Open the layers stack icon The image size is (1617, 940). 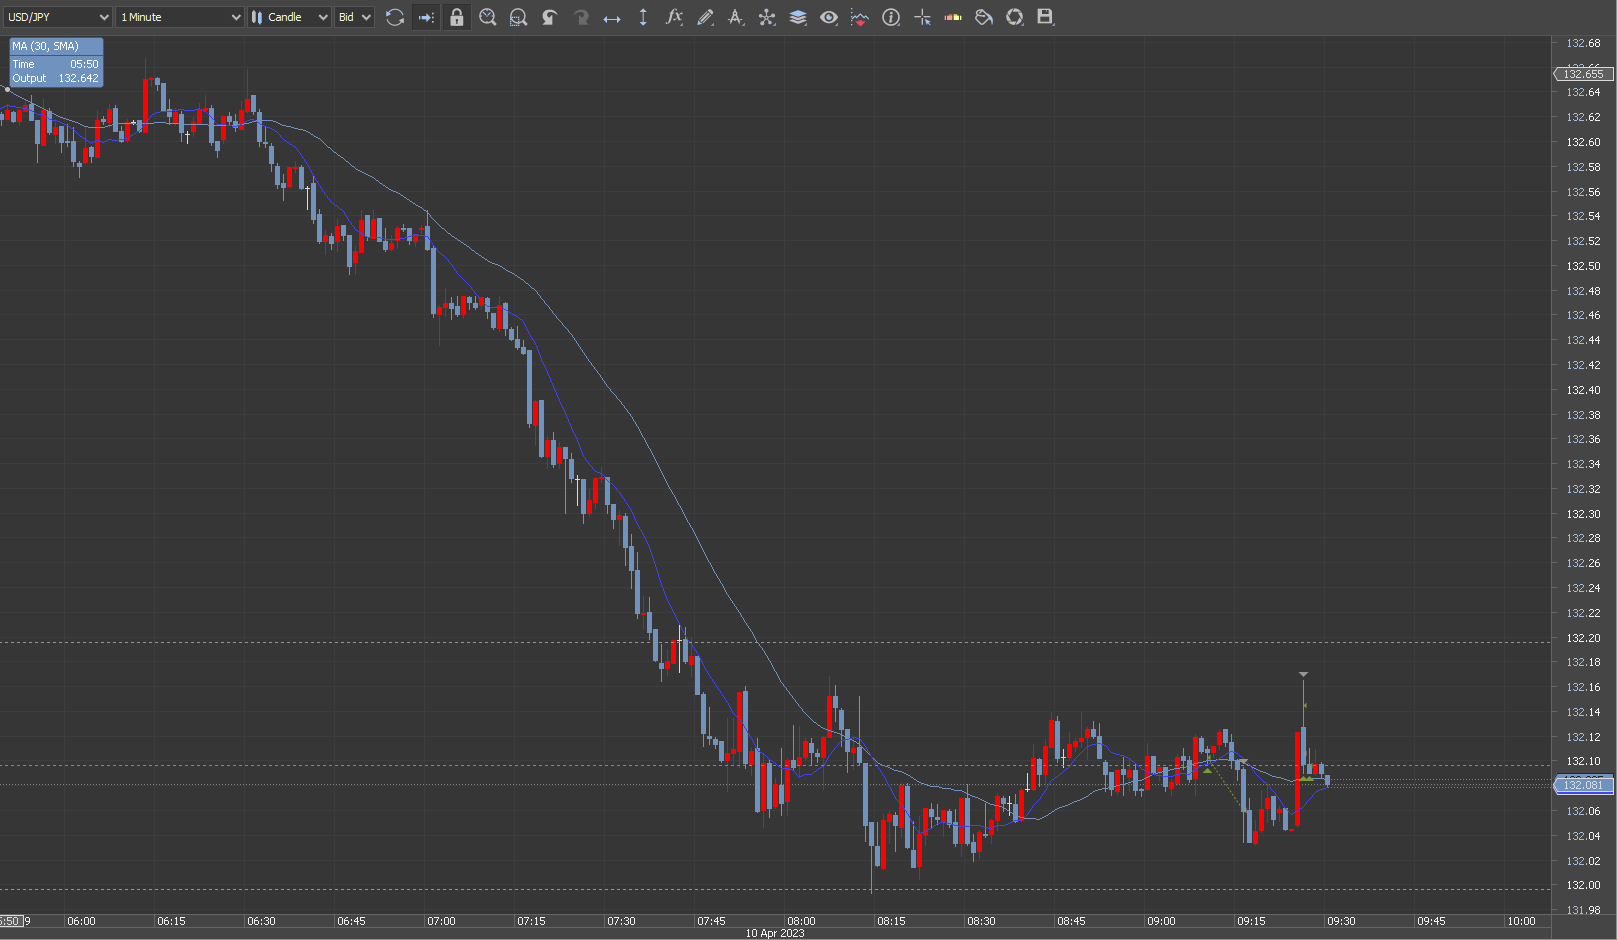click(x=798, y=17)
